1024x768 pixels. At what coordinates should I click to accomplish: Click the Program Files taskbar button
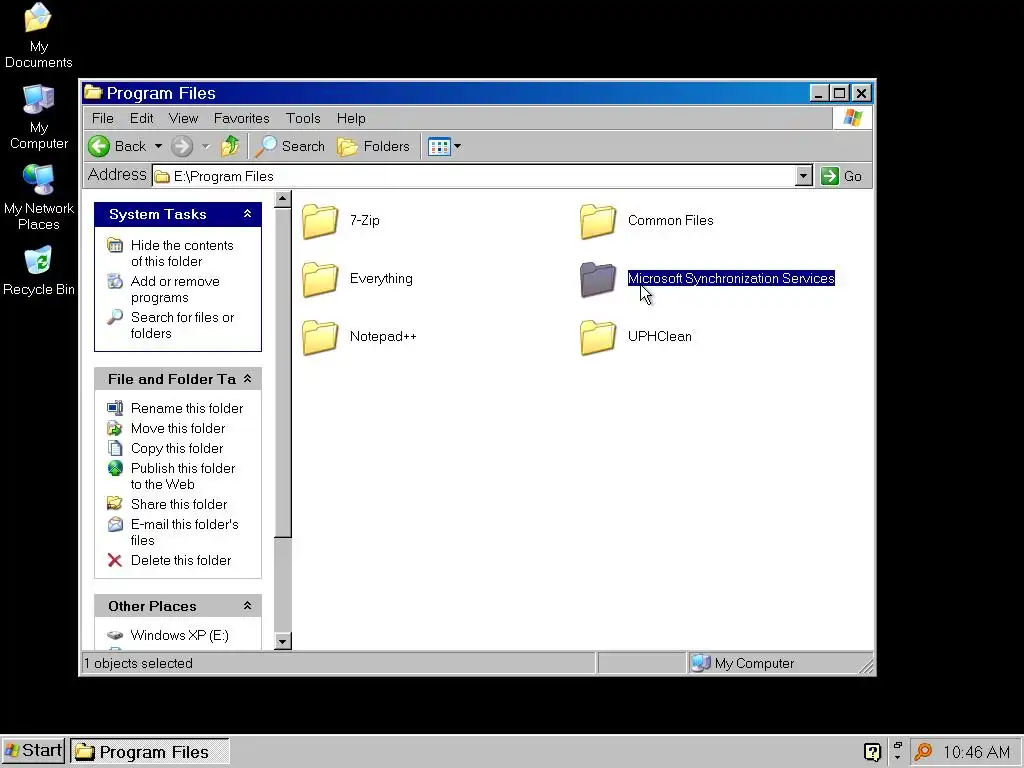(x=150, y=752)
